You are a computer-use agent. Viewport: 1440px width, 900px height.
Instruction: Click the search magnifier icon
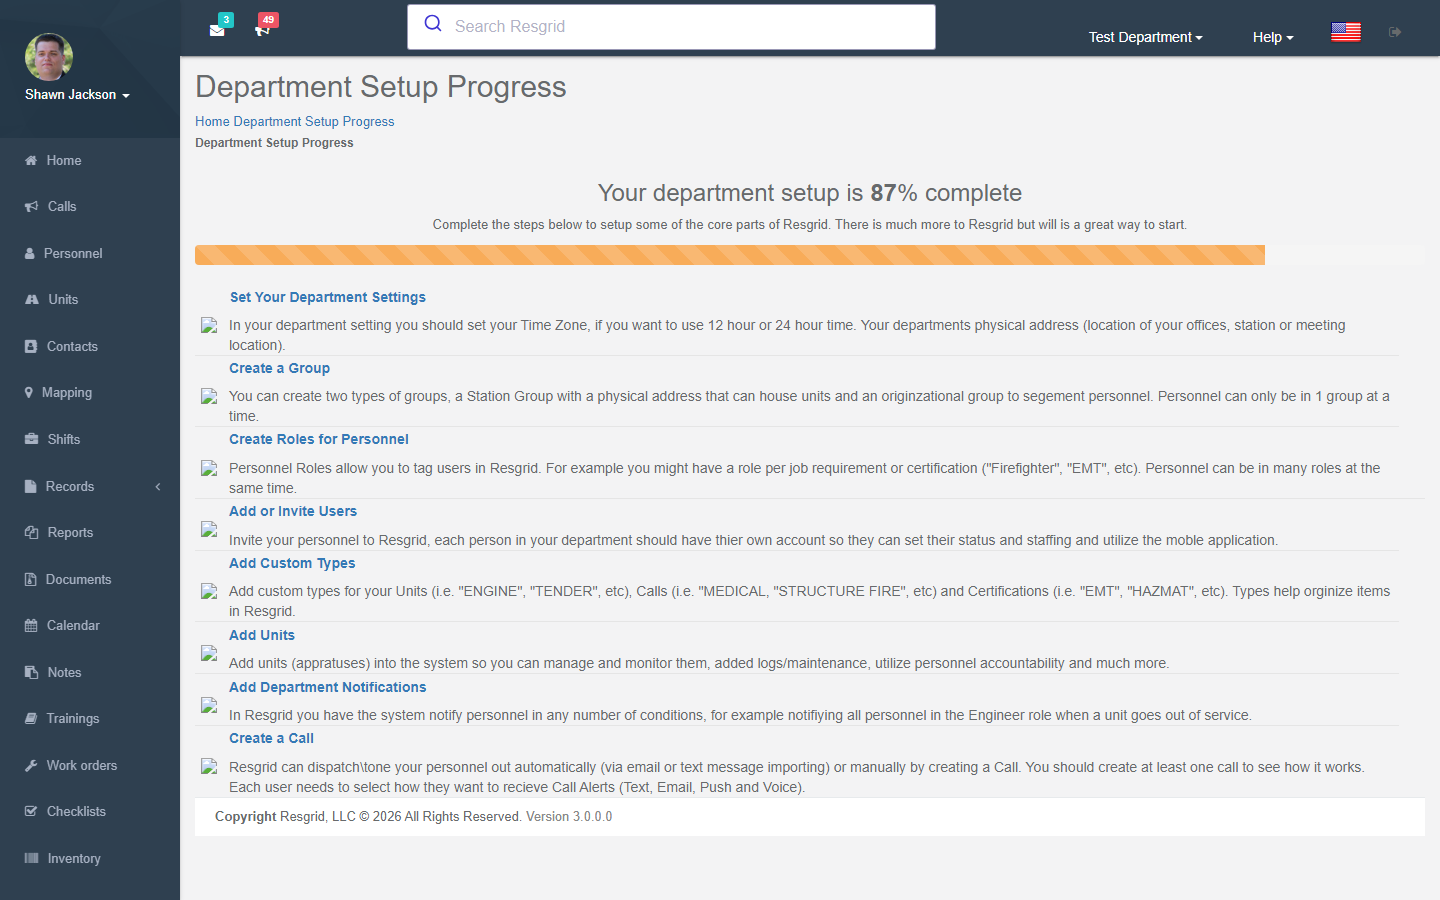click(433, 24)
